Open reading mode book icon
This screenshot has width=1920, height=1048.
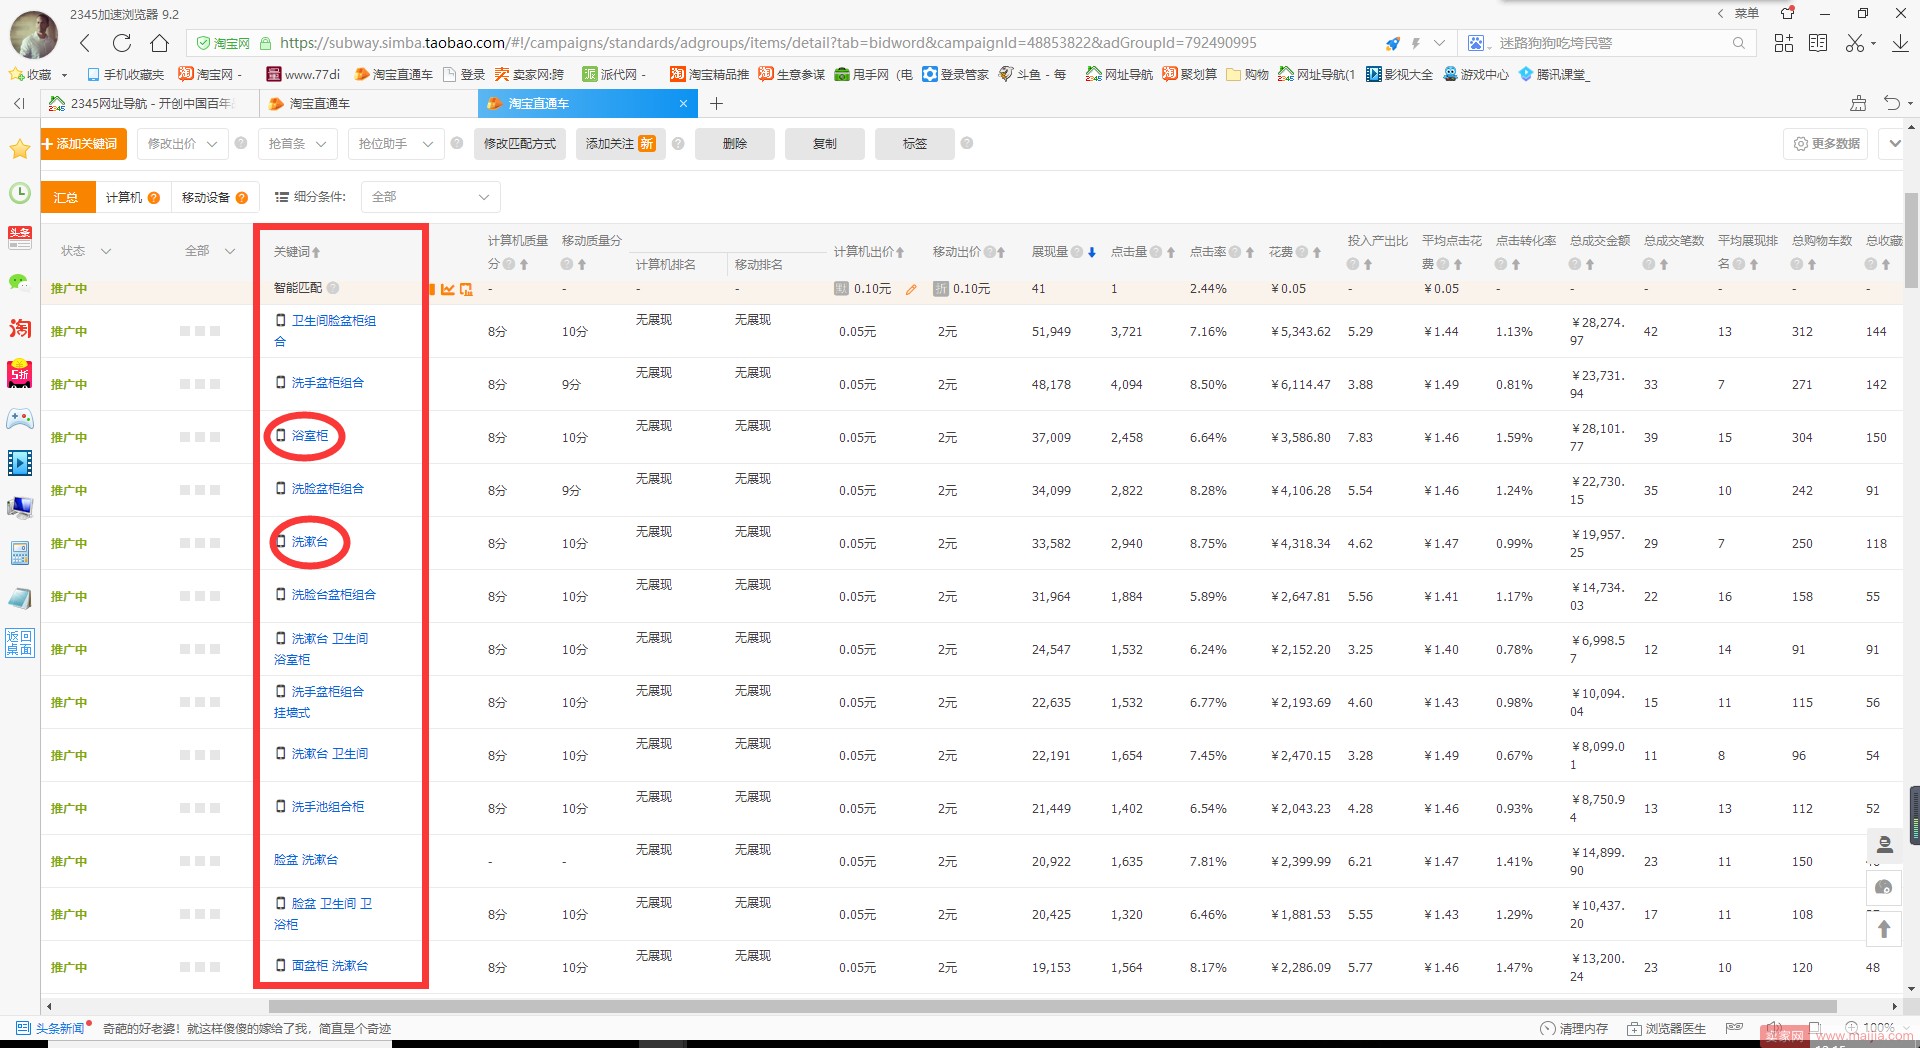click(x=1818, y=43)
